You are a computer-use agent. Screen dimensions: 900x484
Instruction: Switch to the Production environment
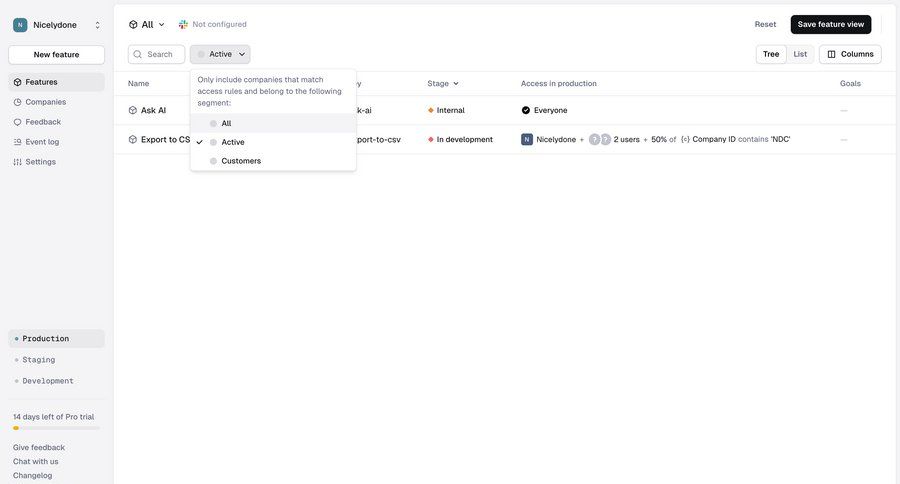coord(56,339)
